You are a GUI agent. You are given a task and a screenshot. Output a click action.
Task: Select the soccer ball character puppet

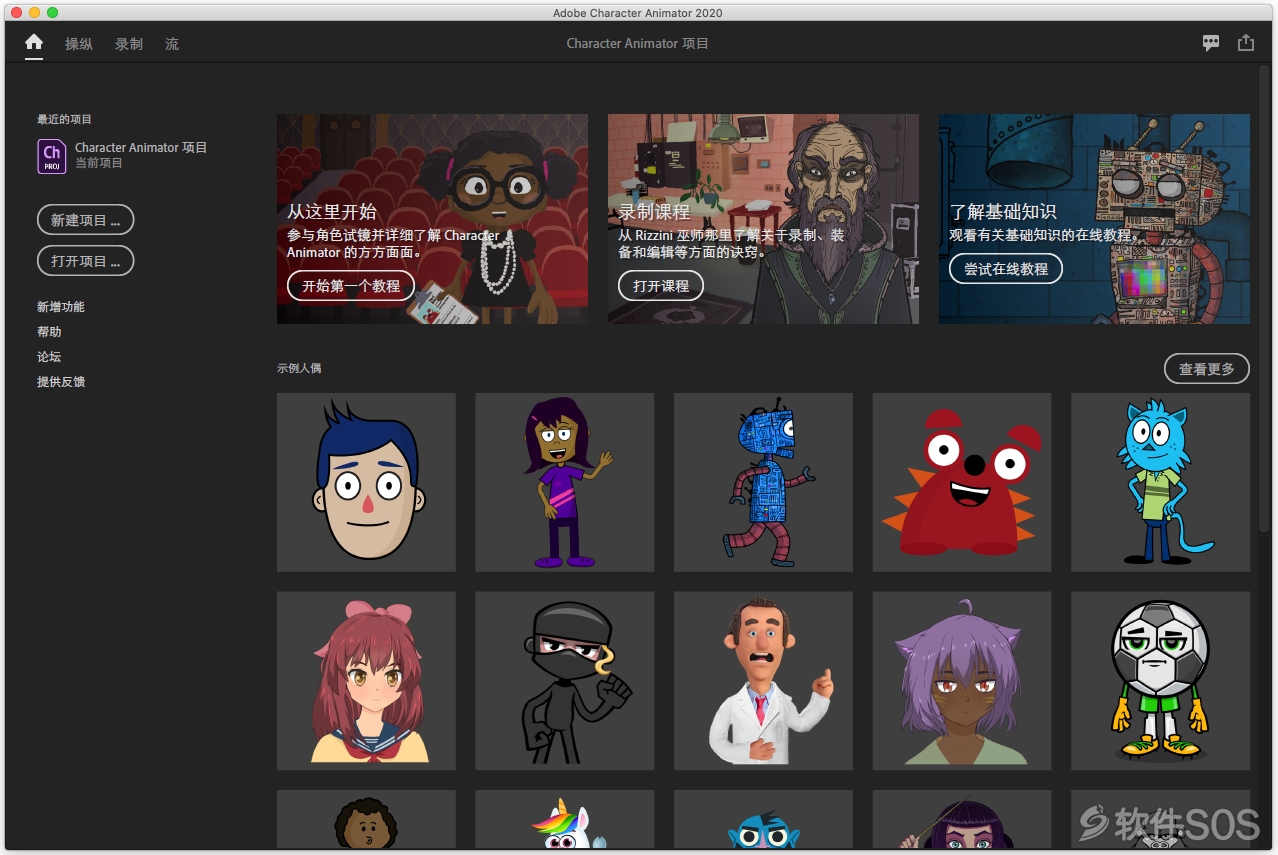click(x=1160, y=681)
